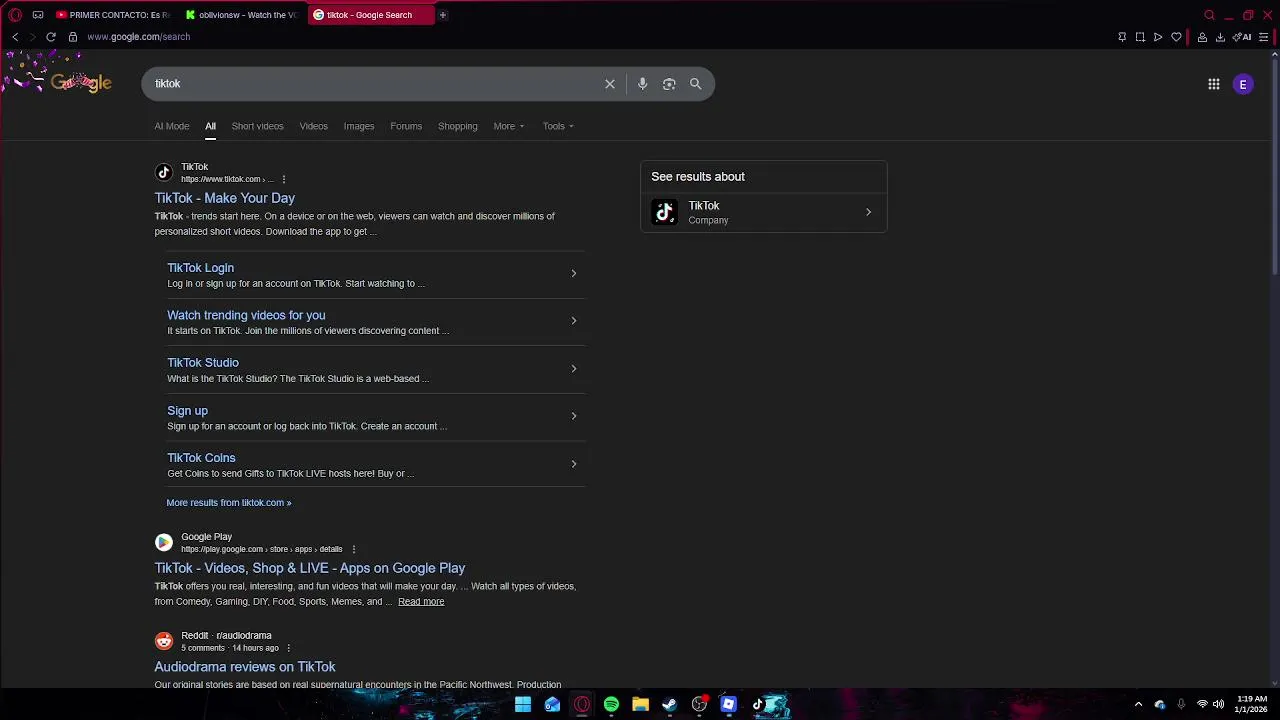Screen dimensions: 1280x720
Task: Show hidden system tray icons
Action: point(1138,704)
